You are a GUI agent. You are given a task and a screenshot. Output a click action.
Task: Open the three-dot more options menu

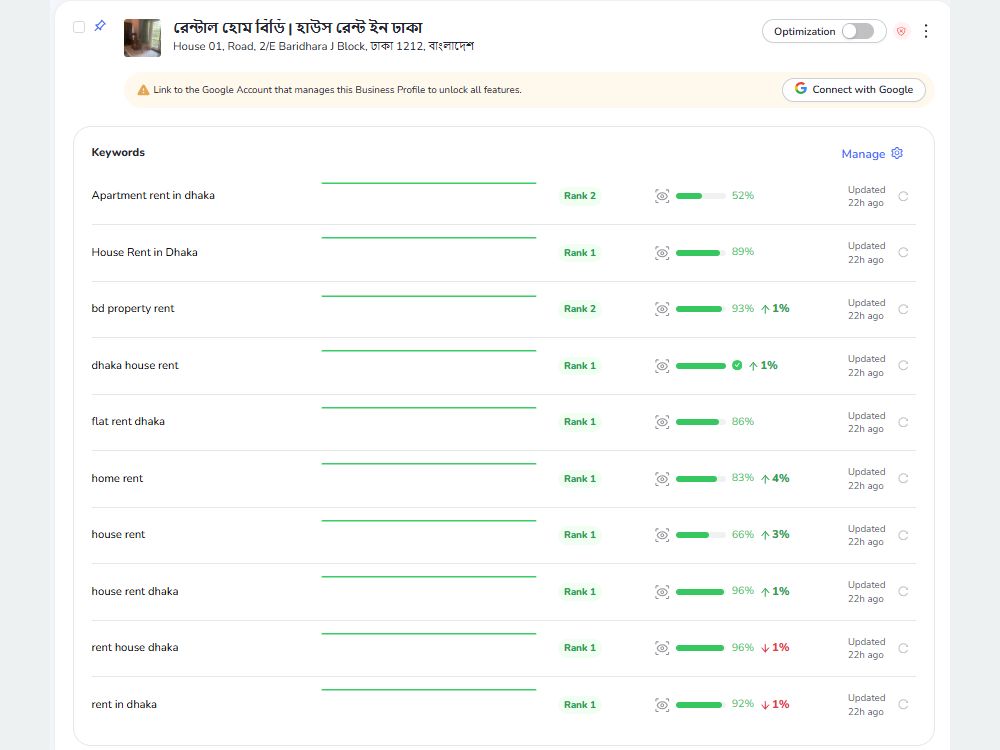click(x=925, y=31)
